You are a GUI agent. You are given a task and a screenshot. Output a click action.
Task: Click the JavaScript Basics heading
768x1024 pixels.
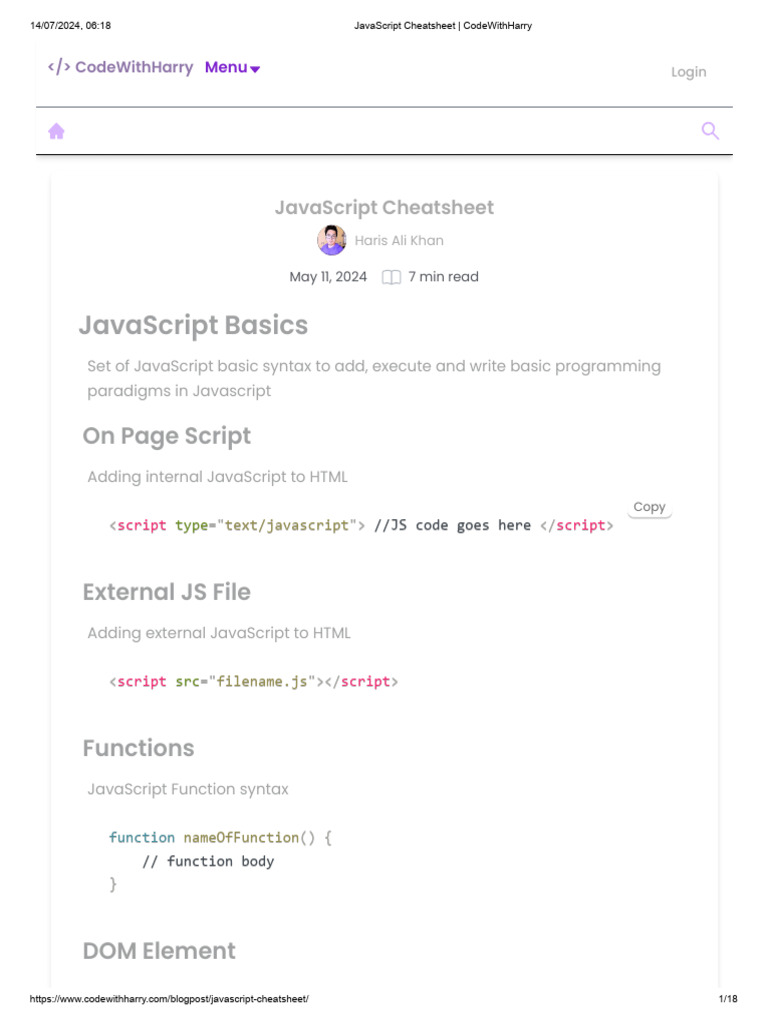193,325
